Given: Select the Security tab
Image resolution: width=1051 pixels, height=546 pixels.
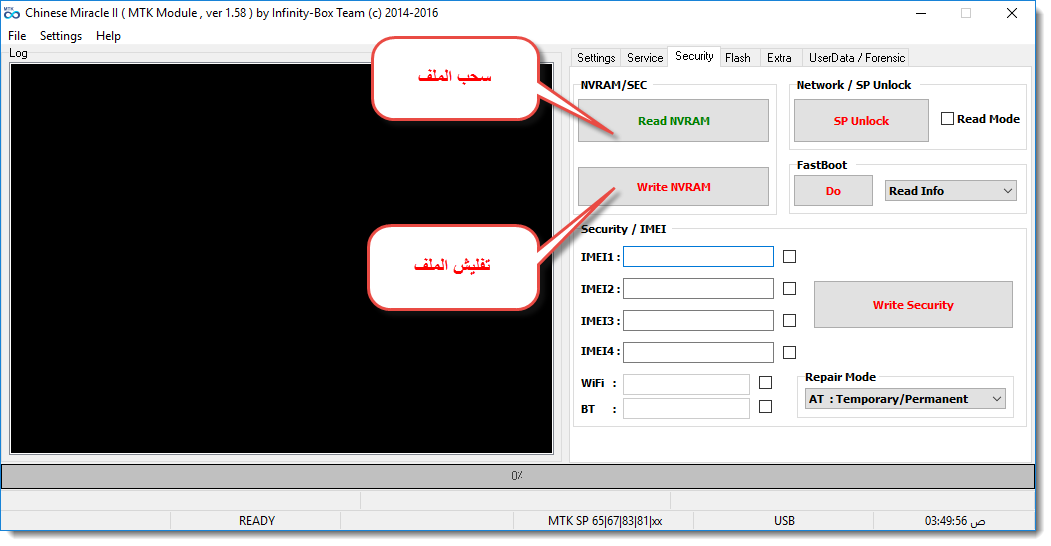Looking at the screenshot, I should pos(694,56).
